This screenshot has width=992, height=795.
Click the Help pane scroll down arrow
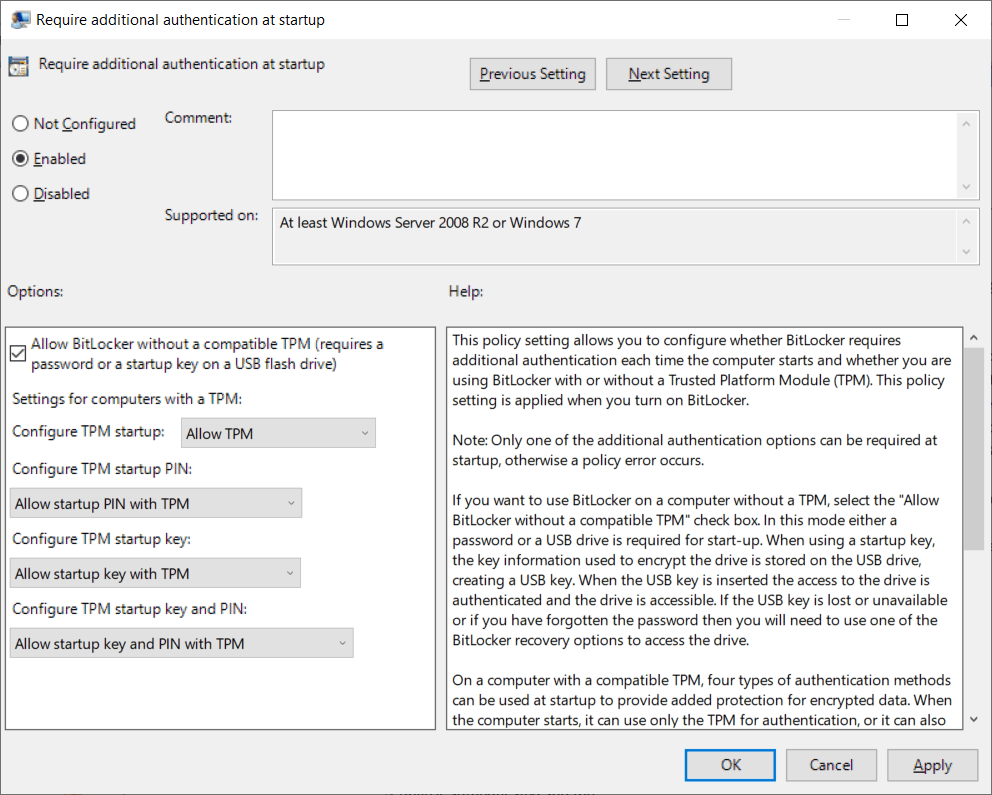click(974, 719)
